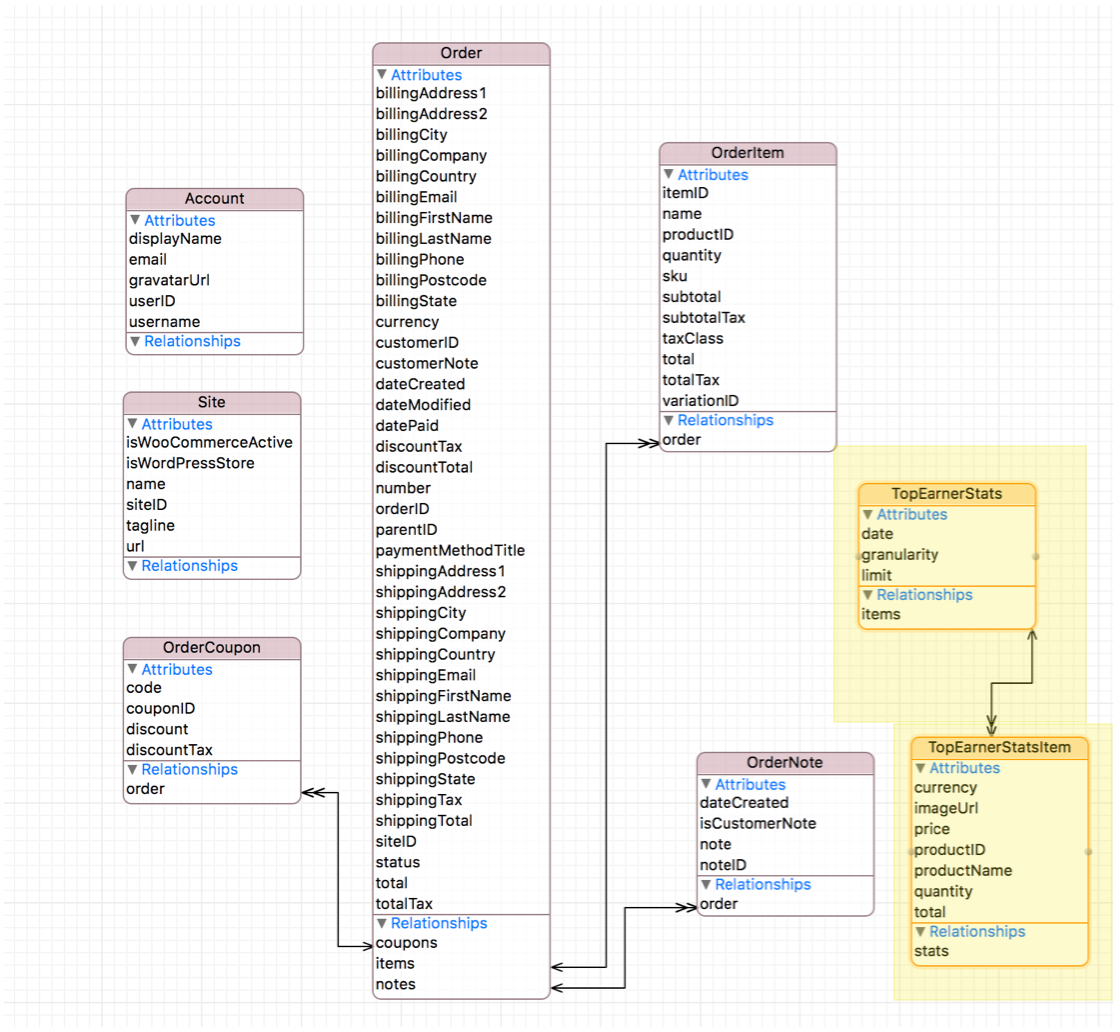This screenshot has height=1032, width=1120.
Task: Select the order relationship in OrderItem
Action: coord(681,440)
